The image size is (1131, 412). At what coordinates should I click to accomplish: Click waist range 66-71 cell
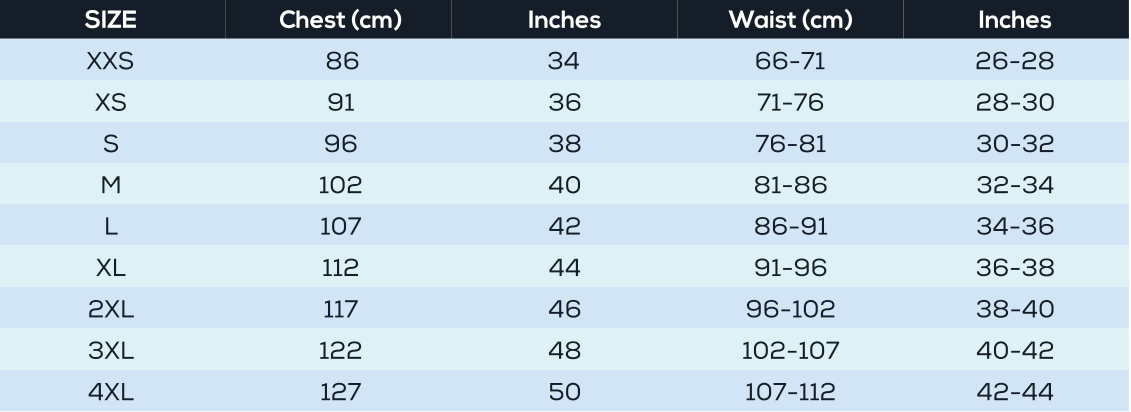(791, 62)
